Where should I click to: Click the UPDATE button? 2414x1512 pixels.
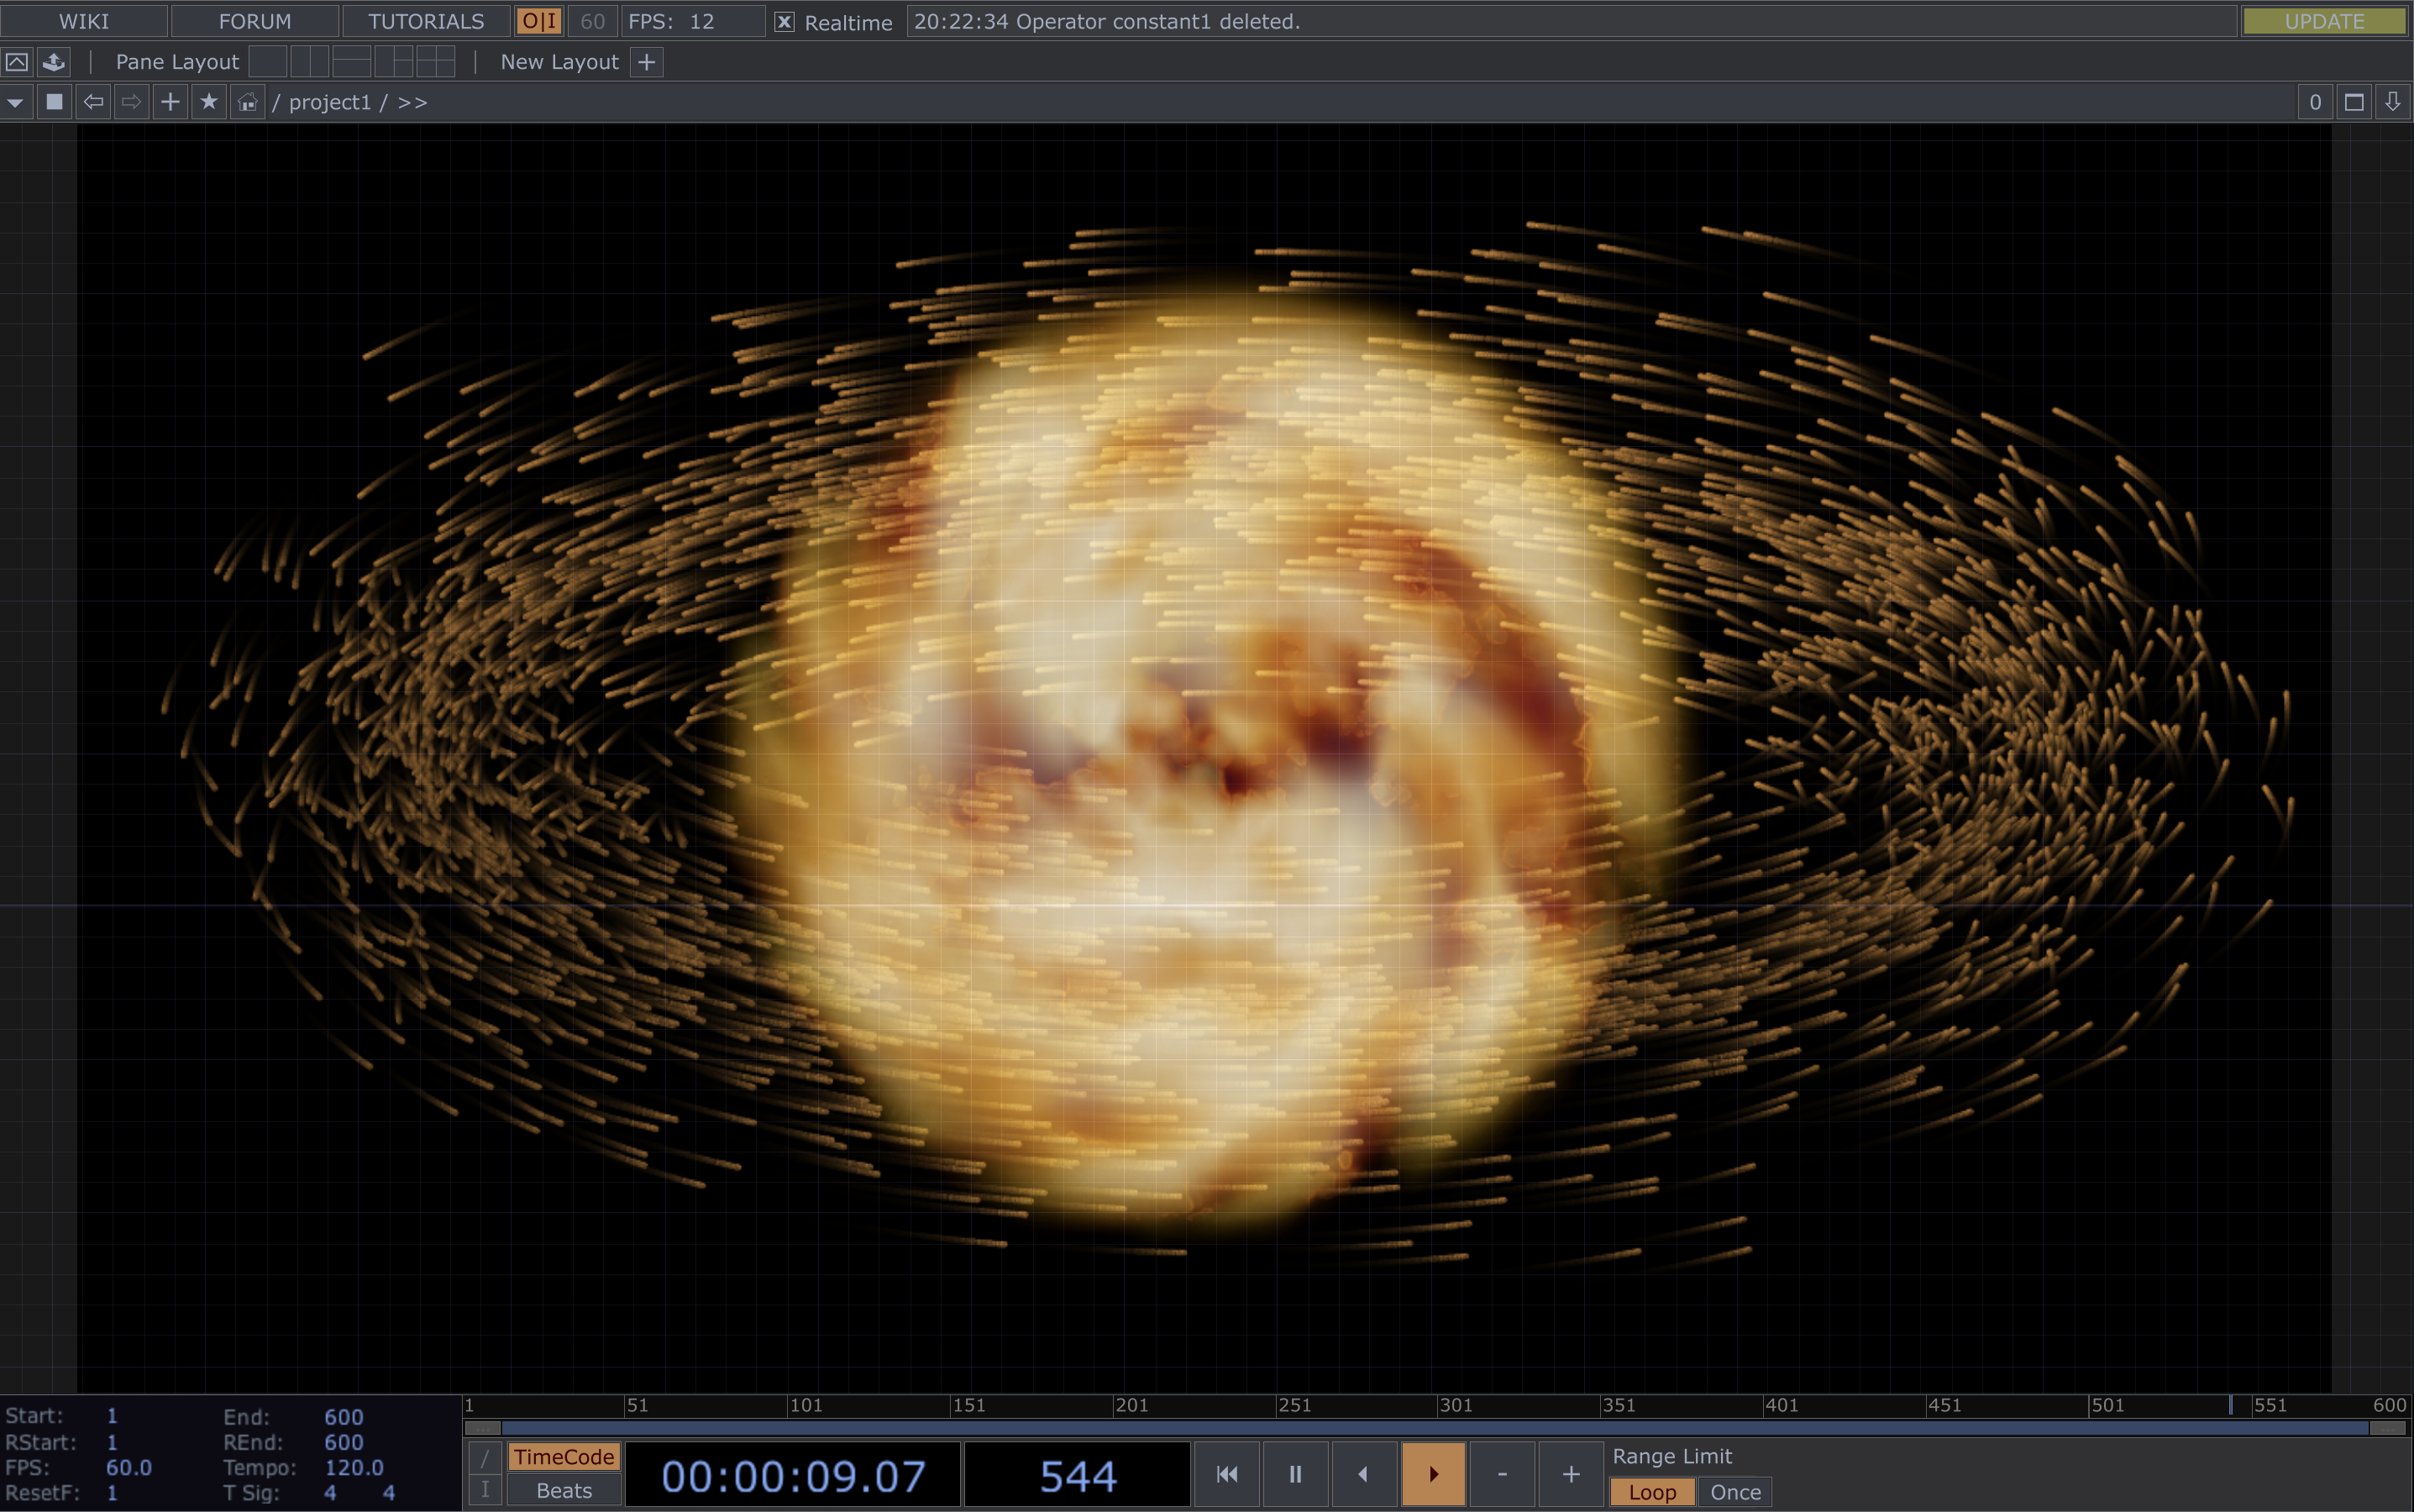[2324, 21]
